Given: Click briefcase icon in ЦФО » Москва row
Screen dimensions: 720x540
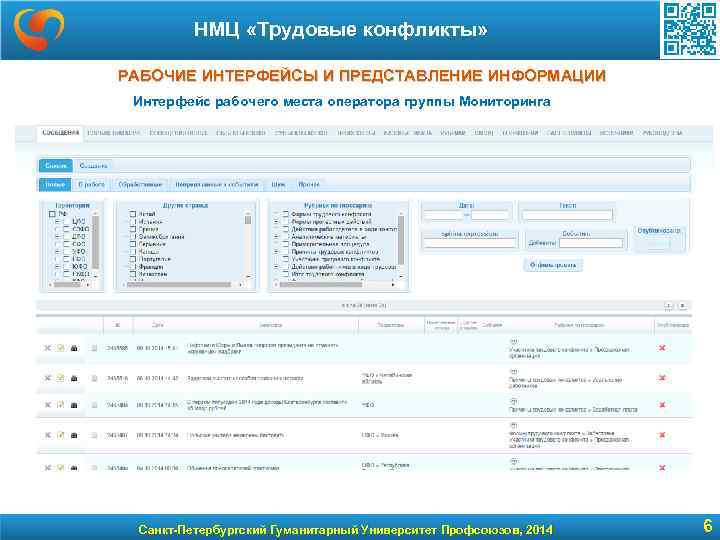Looking at the screenshot, I should [74, 435].
